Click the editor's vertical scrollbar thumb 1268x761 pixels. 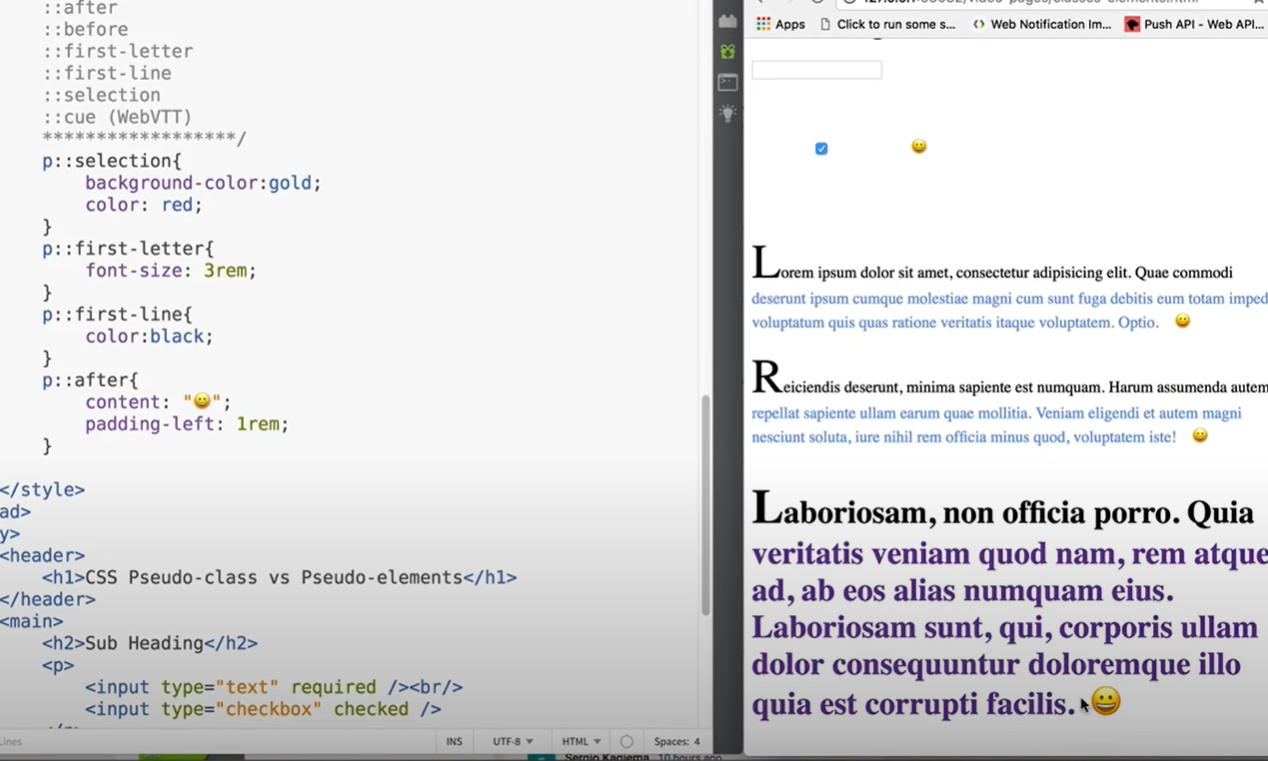click(705, 505)
